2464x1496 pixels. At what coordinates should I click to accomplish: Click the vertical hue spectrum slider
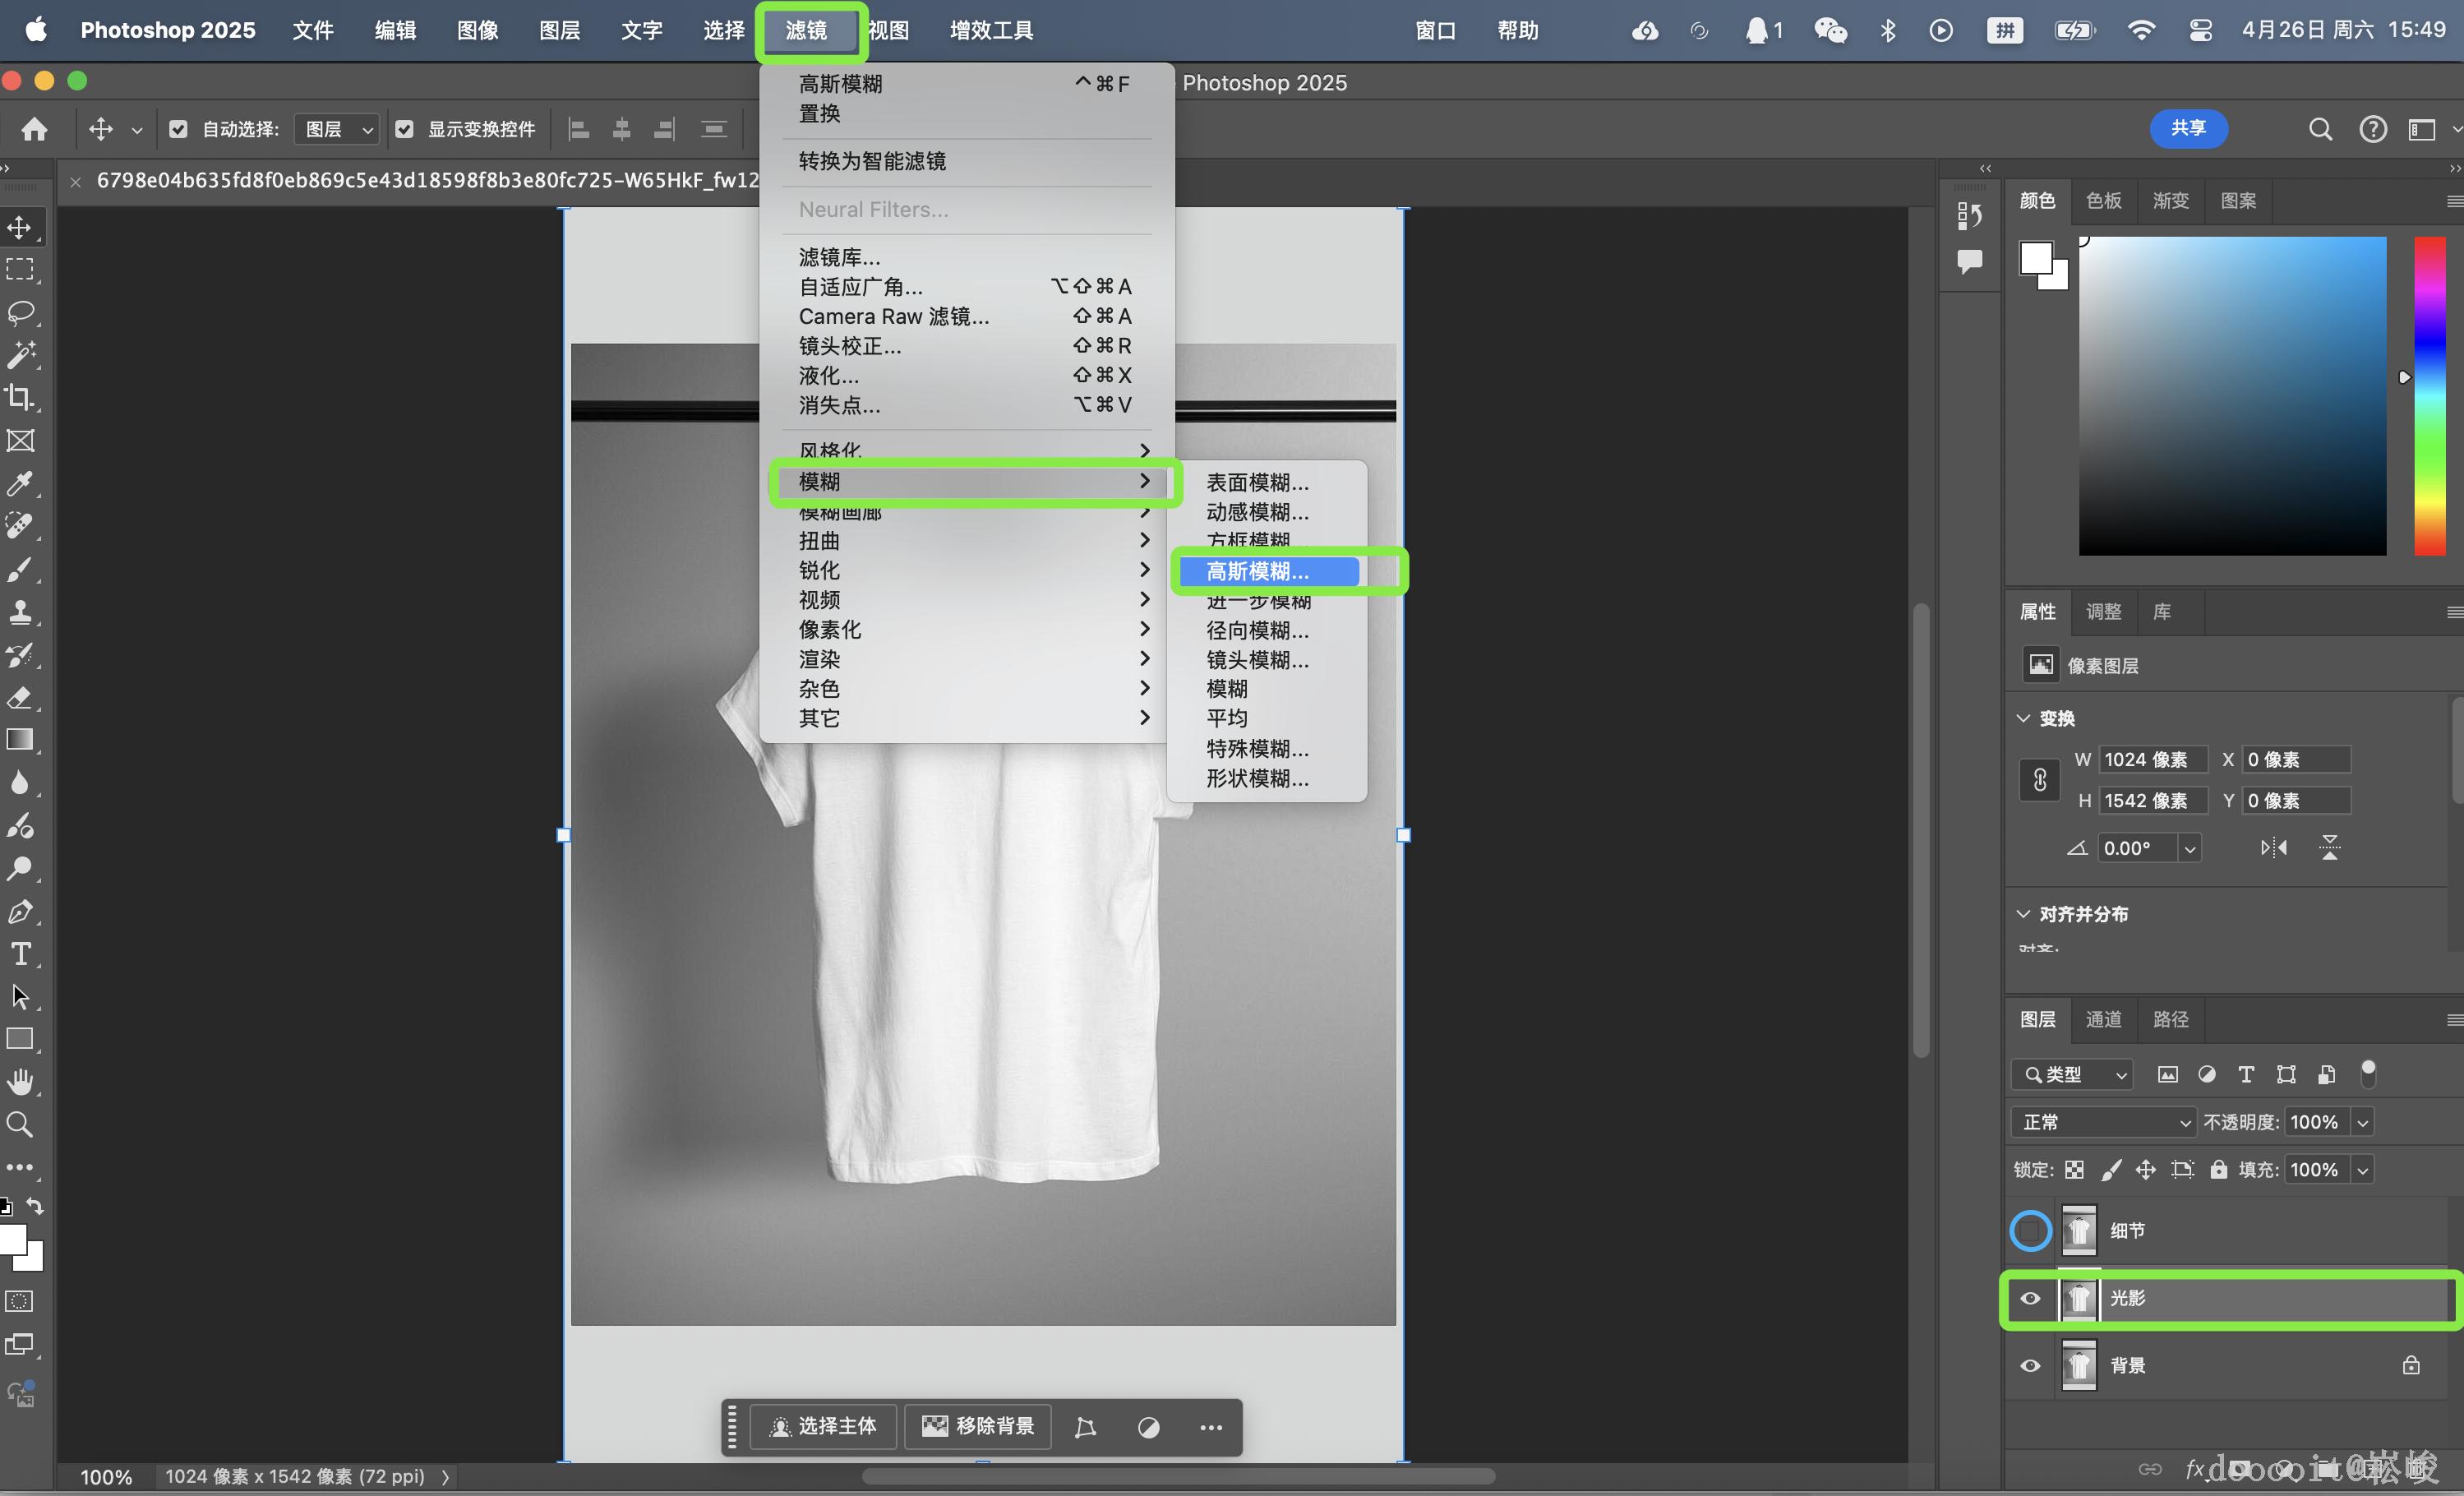[2429, 396]
